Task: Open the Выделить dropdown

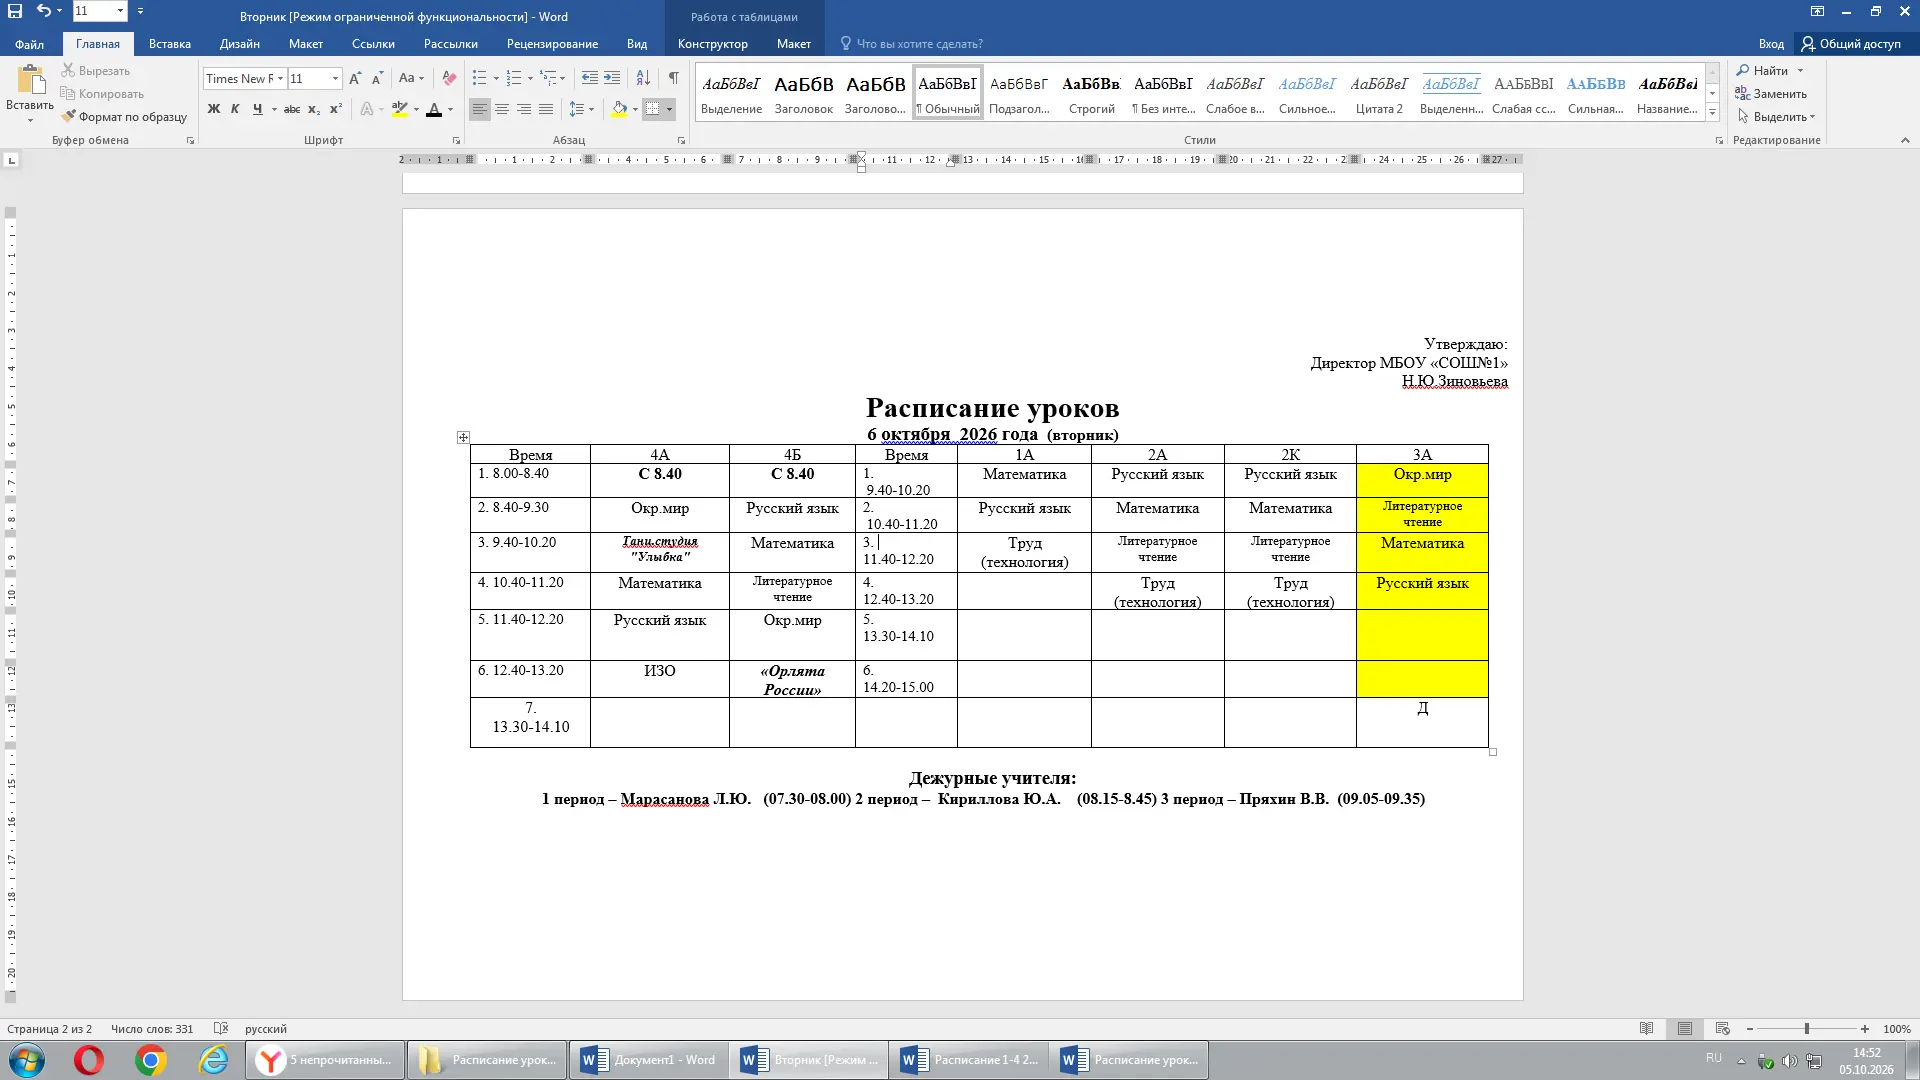Action: (1776, 117)
